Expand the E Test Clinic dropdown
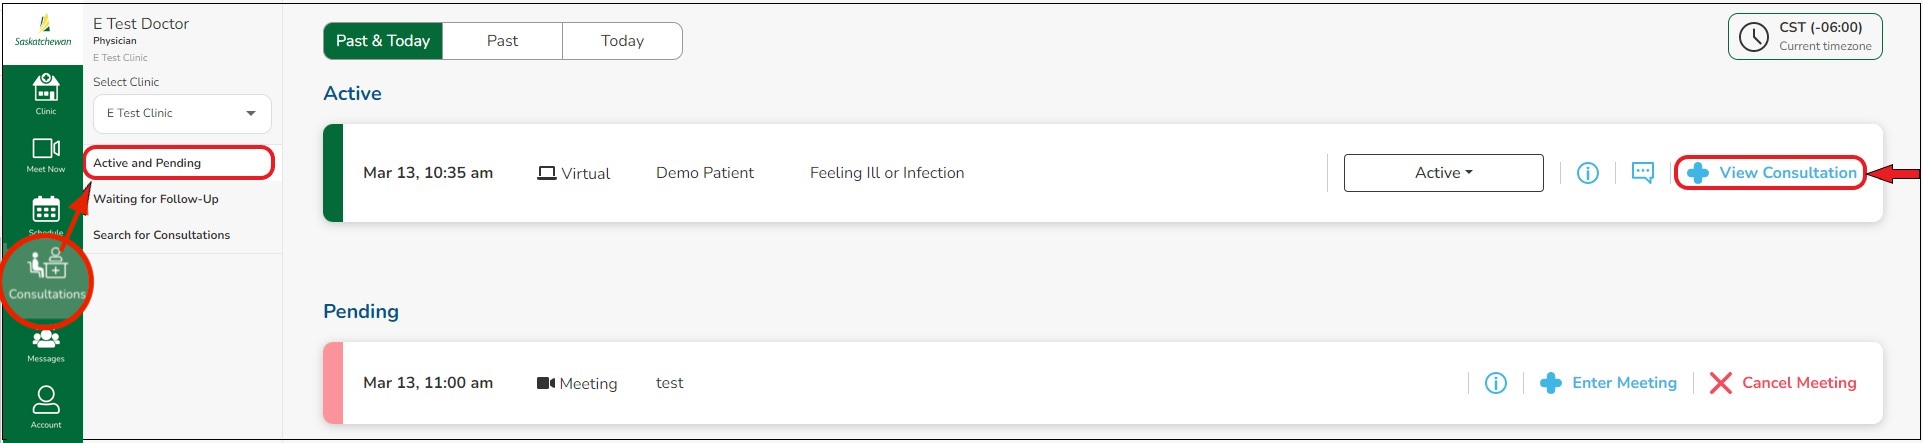Image resolution: width=1923 pixels, height=443 pixels. (181, 113)
